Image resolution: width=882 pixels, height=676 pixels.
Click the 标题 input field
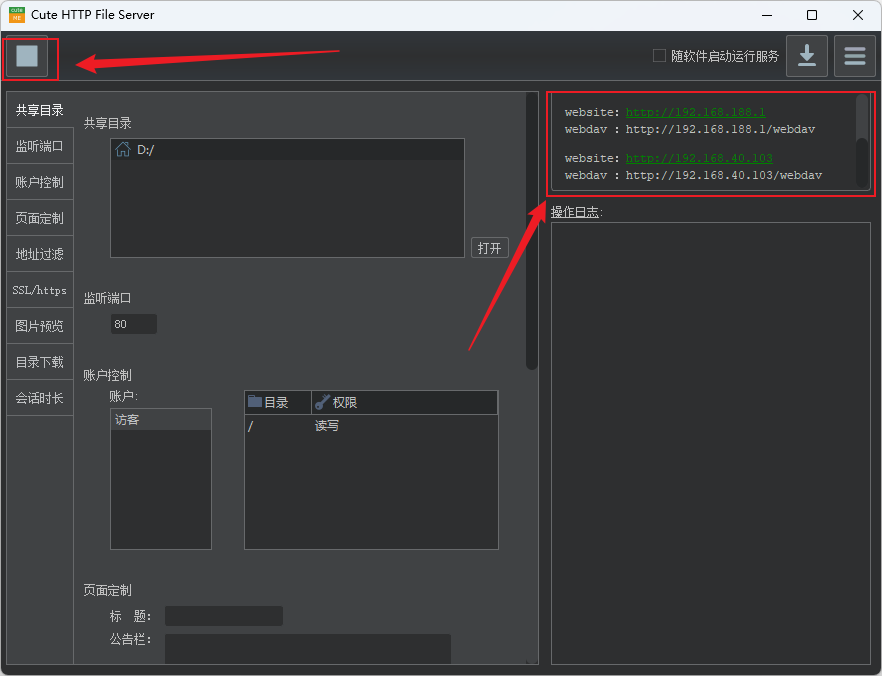[224, 616]
